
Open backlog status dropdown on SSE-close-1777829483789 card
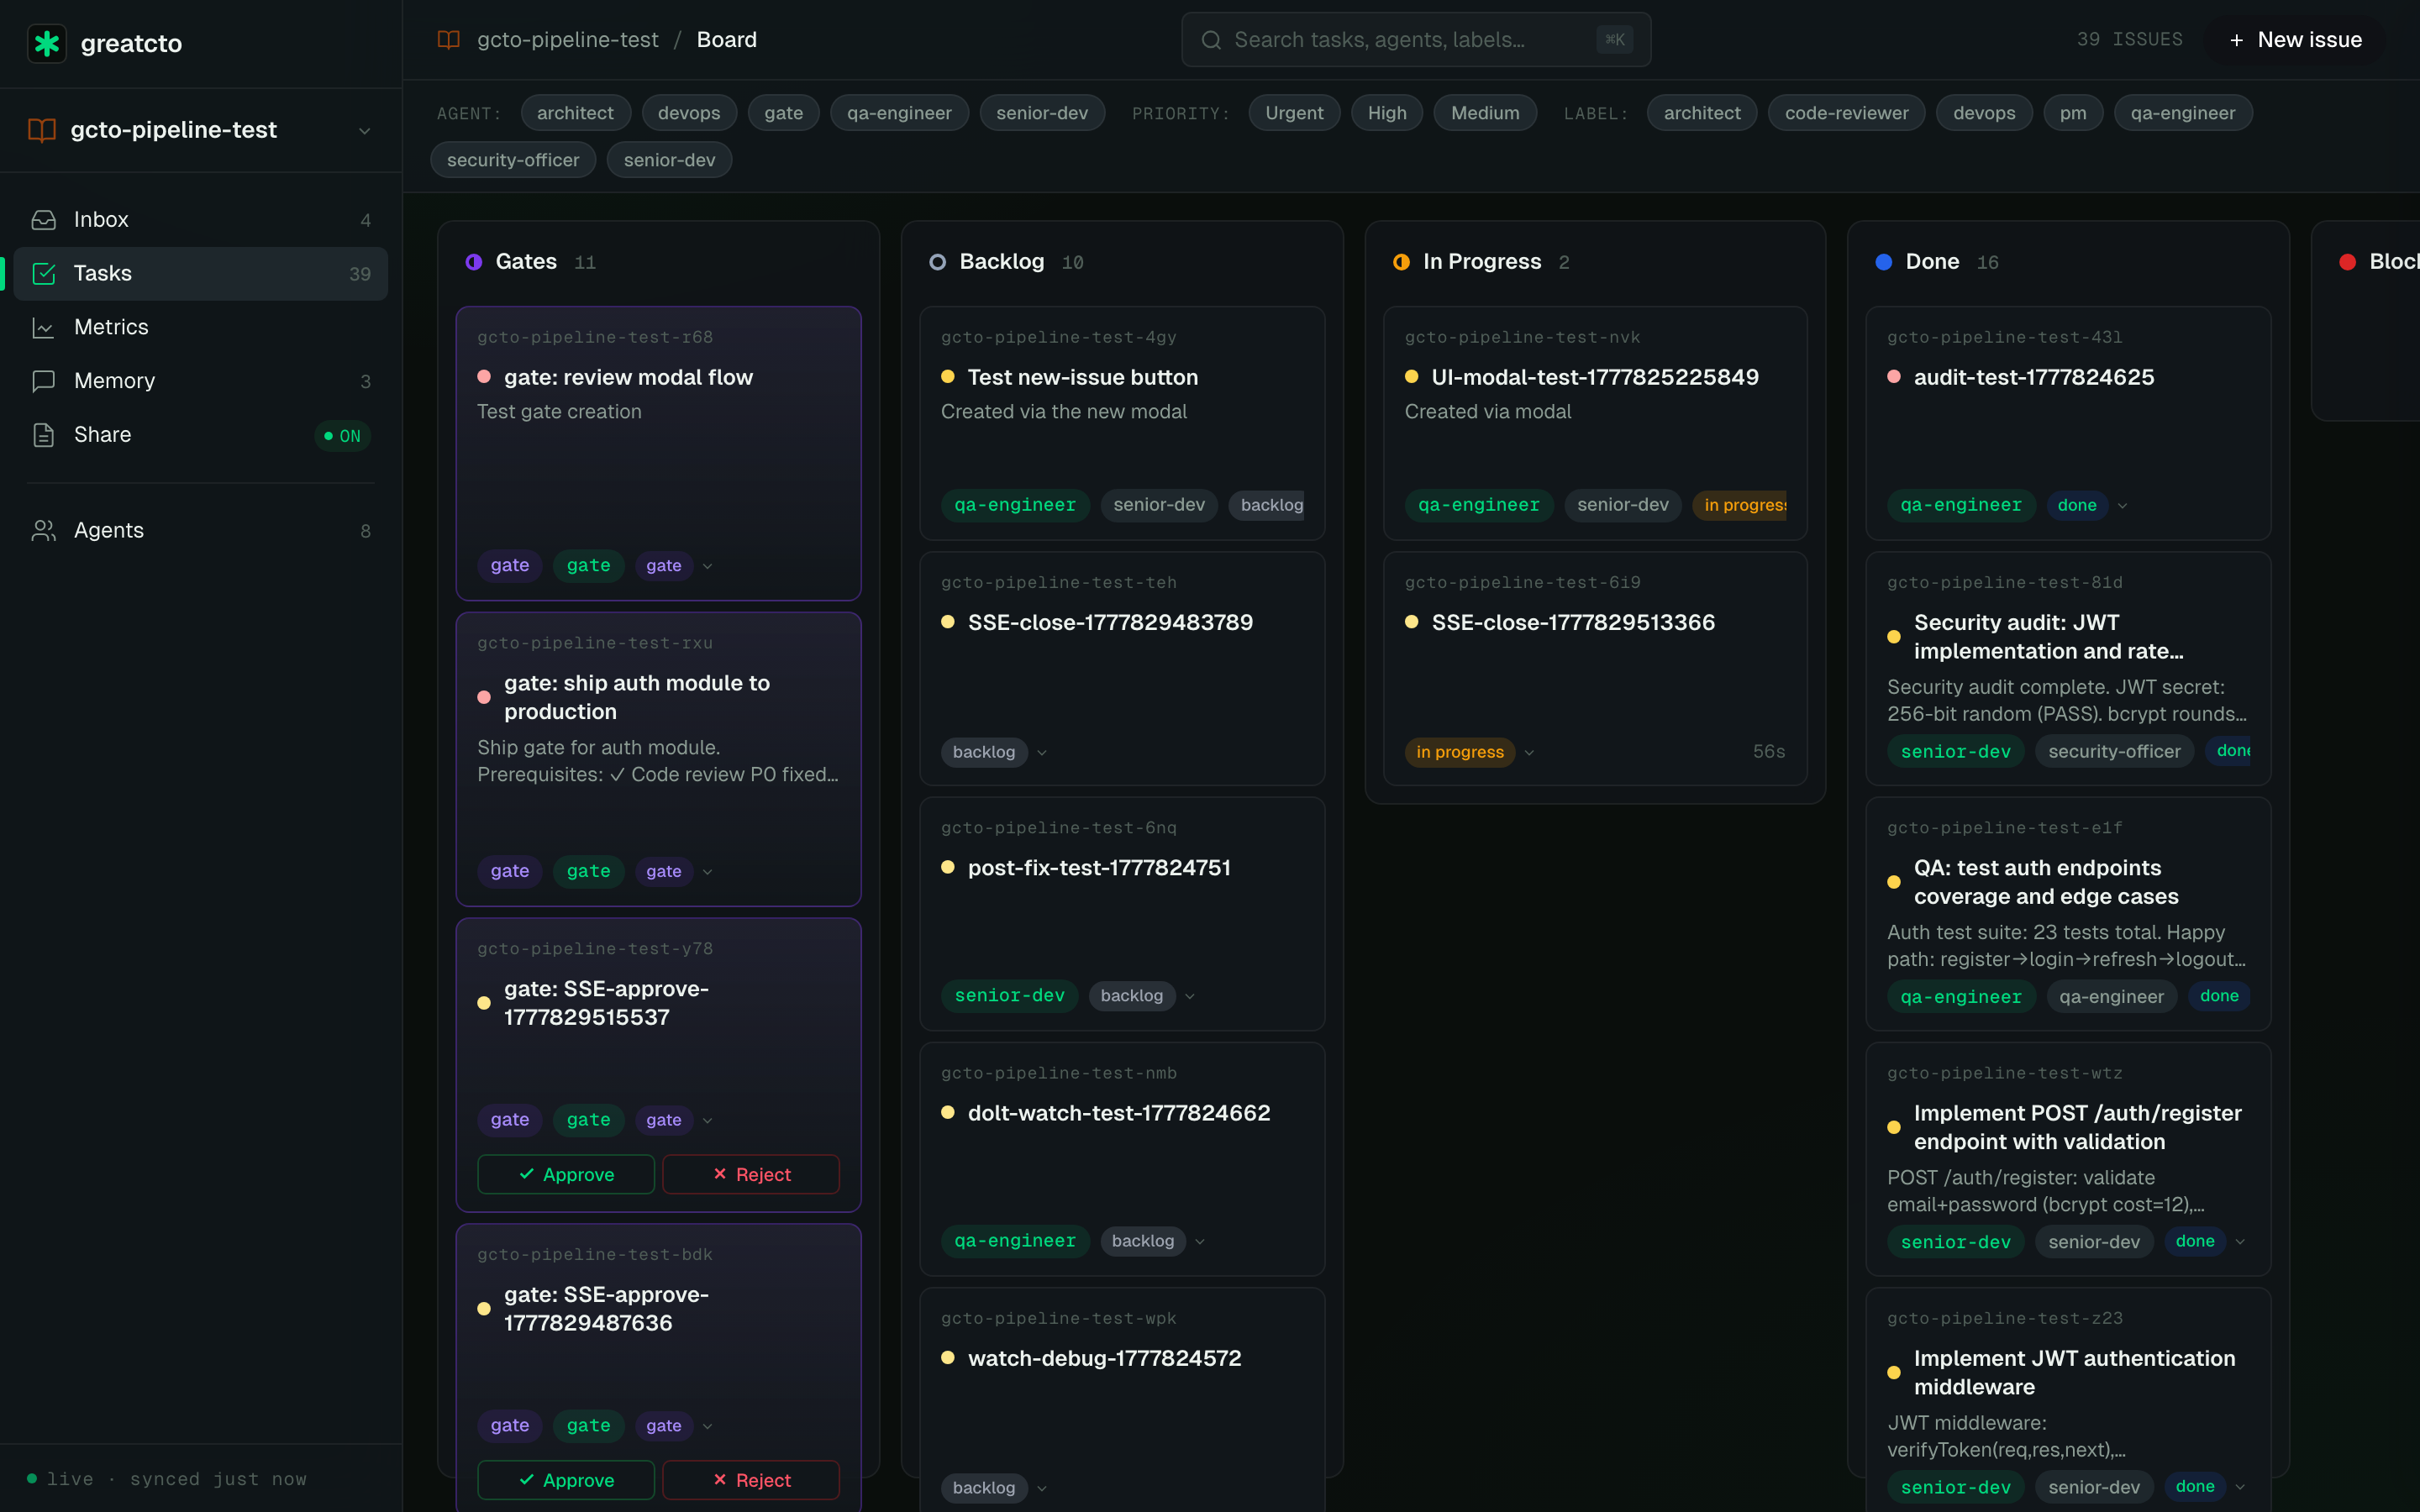[1041, 752]
